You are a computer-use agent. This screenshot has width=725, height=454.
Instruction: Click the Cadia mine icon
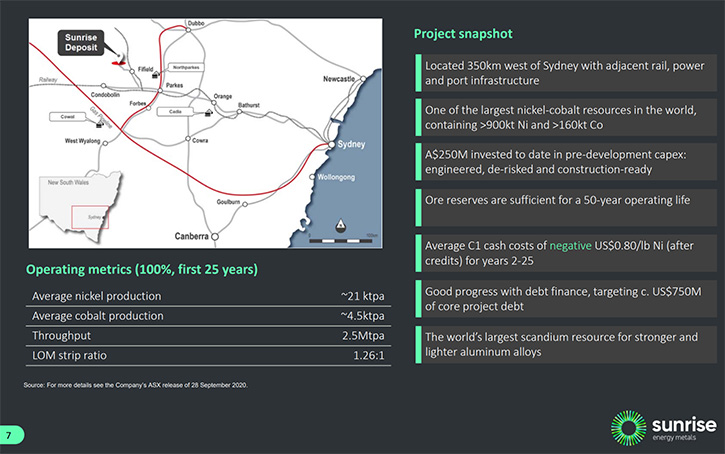[209, 112]
